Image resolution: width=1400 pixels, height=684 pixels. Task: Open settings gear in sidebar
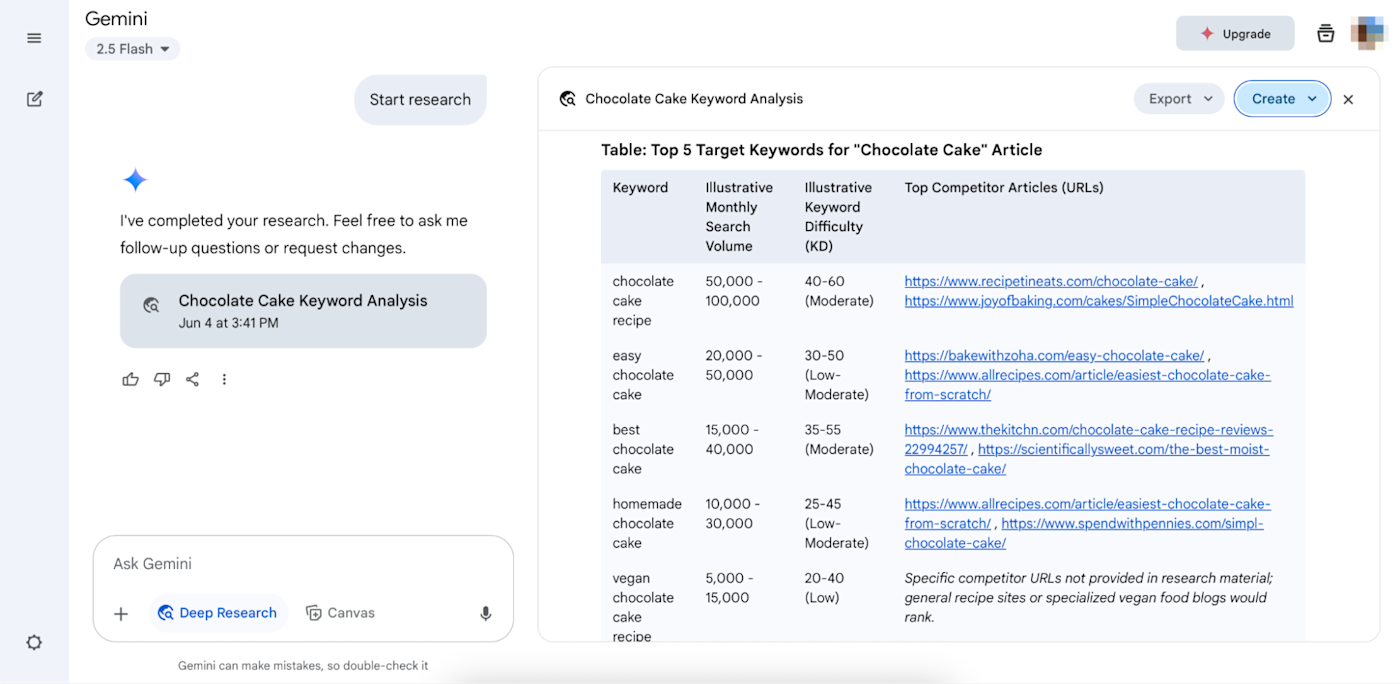(34, 642)
